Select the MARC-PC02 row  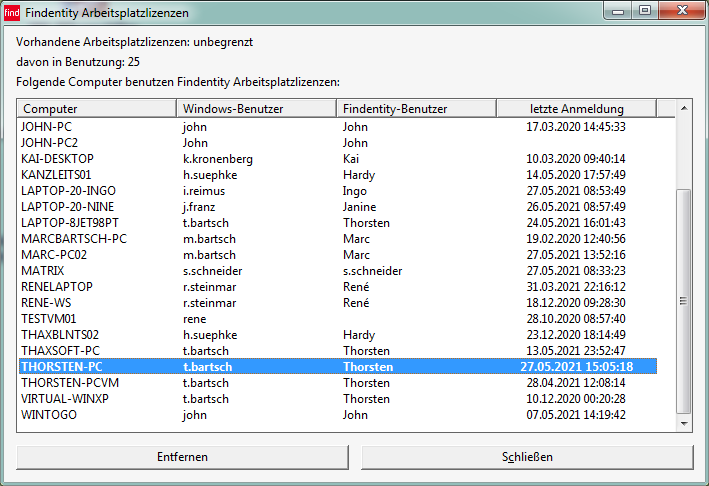(338, 255)
